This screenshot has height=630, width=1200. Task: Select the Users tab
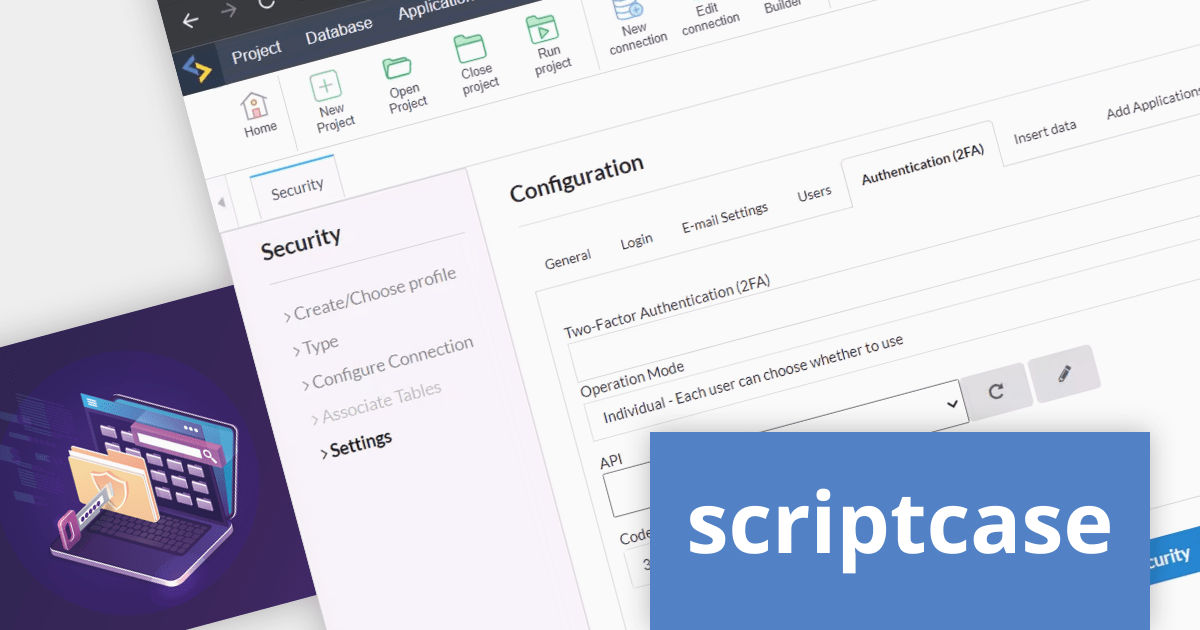[814, 193]
